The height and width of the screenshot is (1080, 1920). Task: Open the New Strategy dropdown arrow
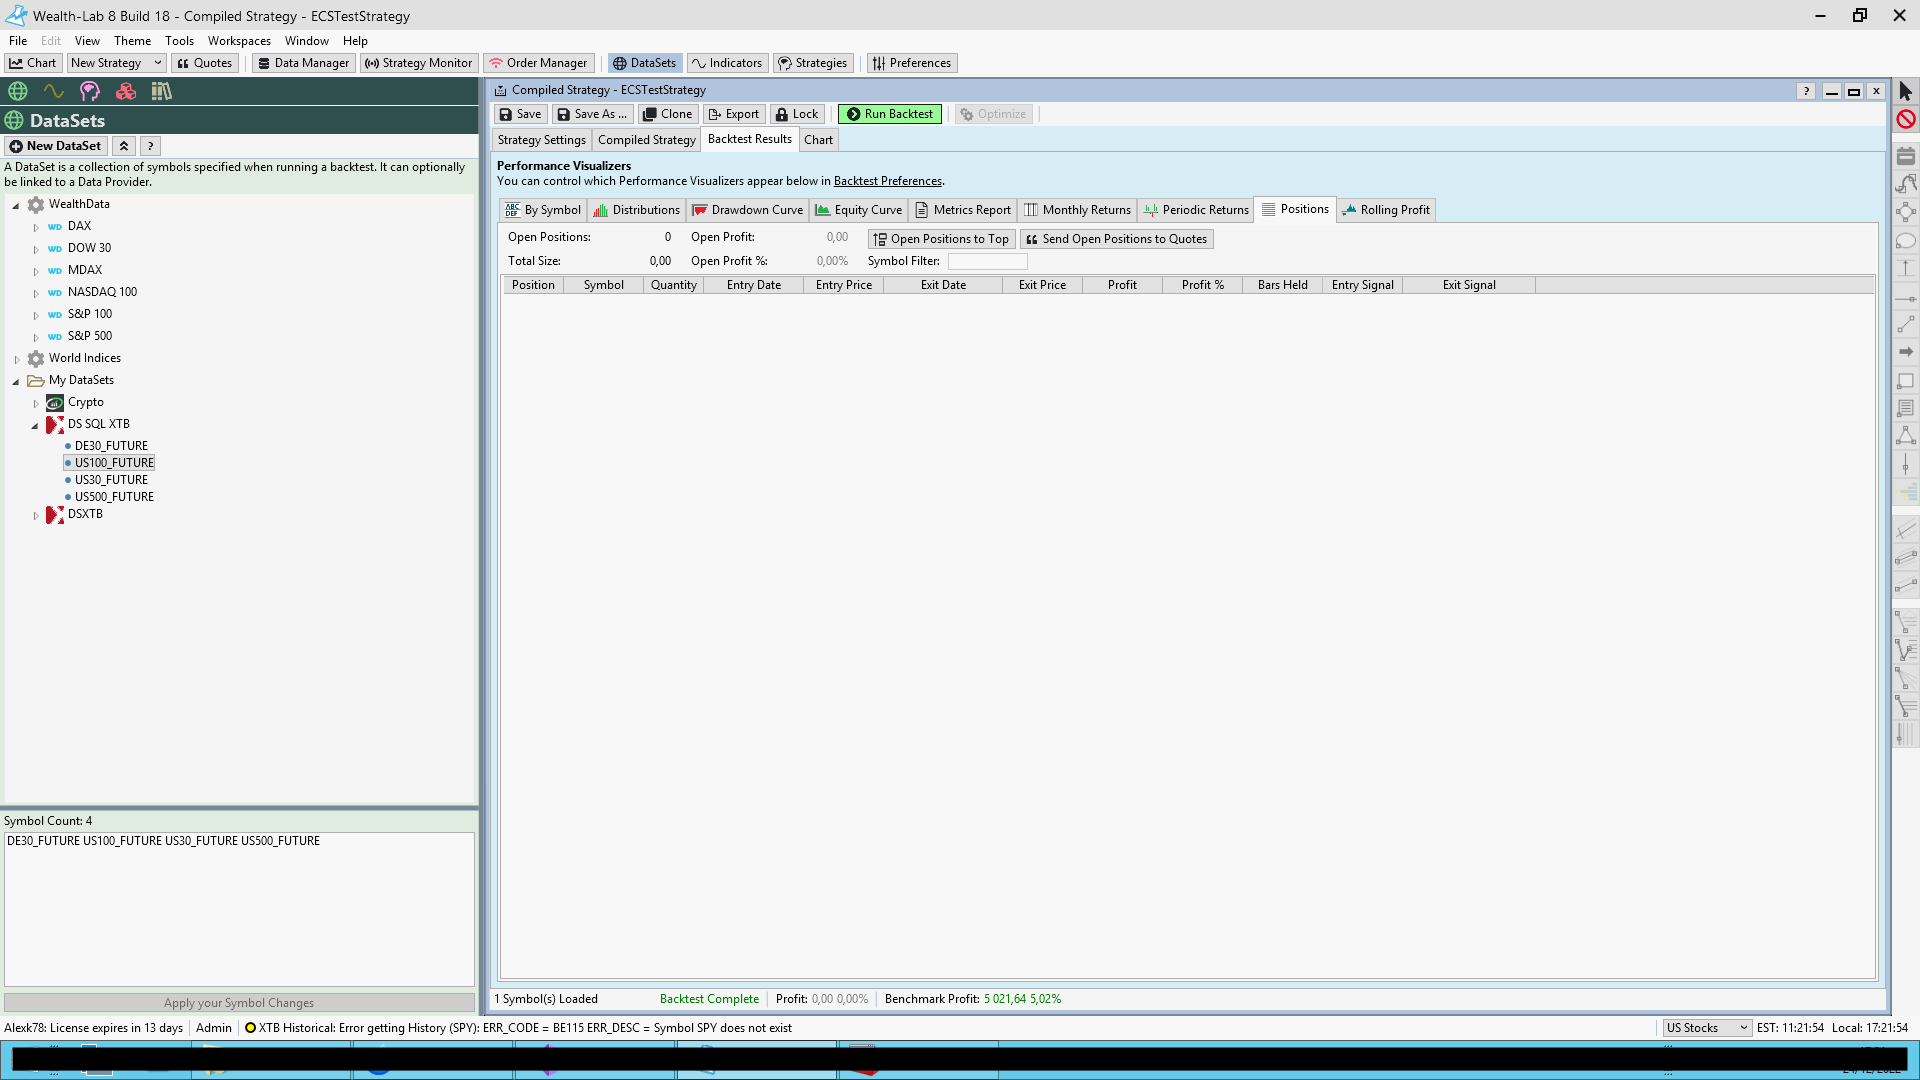coord(157,63)
